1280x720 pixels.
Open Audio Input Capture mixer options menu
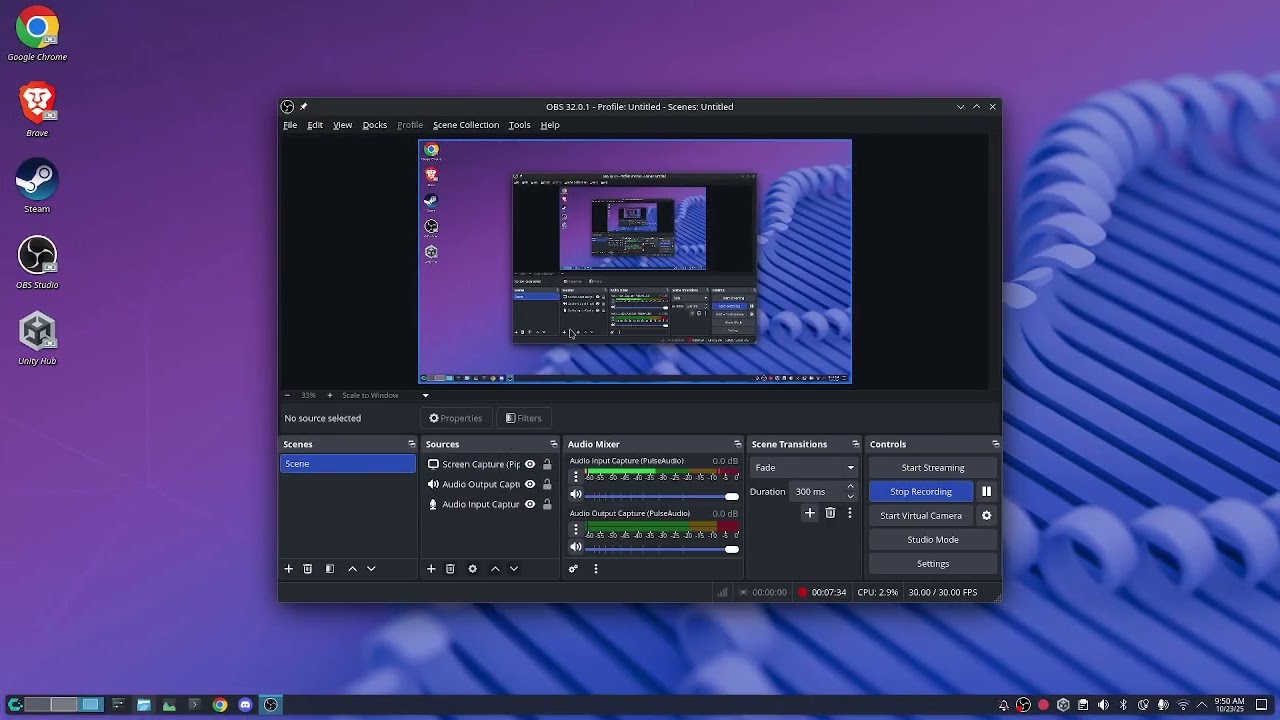click(x=576, y=477)
